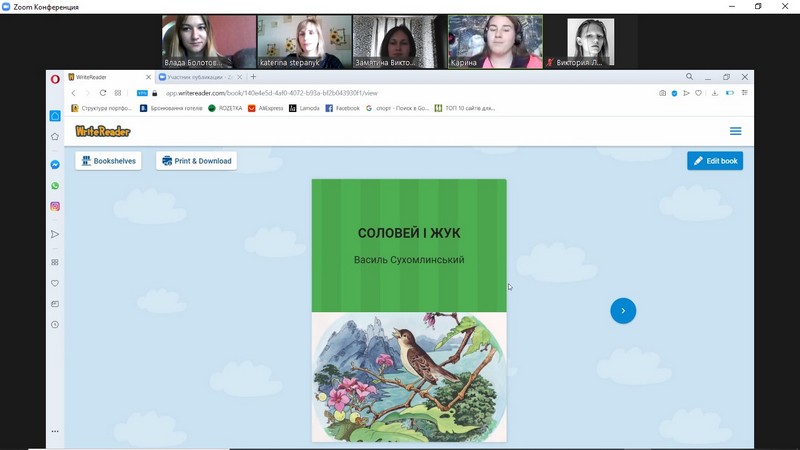Open Speed Dial grid in sidebar
This screenshot has width=800, height=450.
[x=55, y=262]
